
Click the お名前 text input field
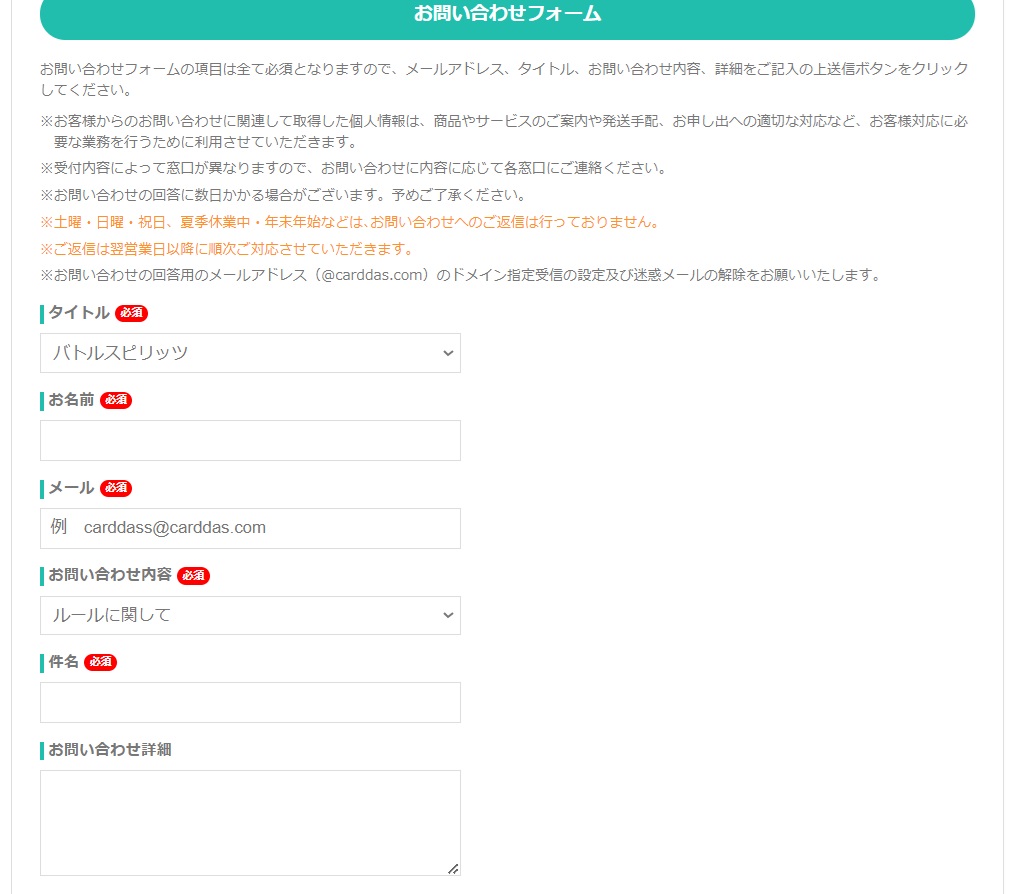click(x=250, y=440)
